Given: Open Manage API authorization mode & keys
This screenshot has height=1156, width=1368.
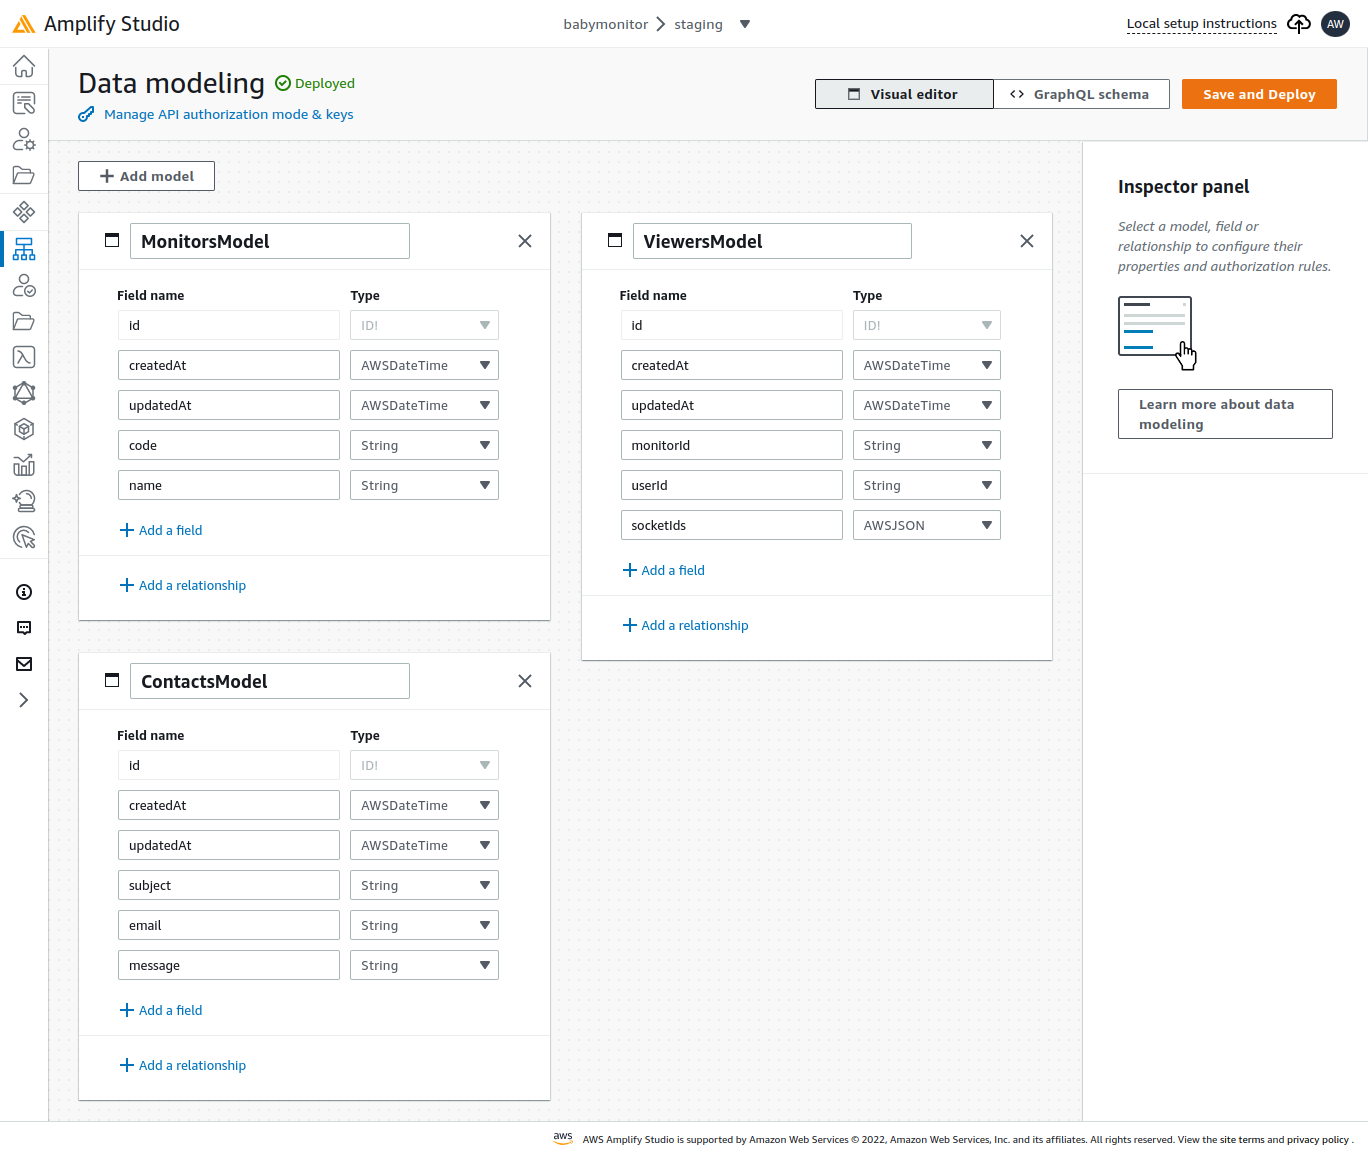Looking at the screenshot, I should coord(227,114).
